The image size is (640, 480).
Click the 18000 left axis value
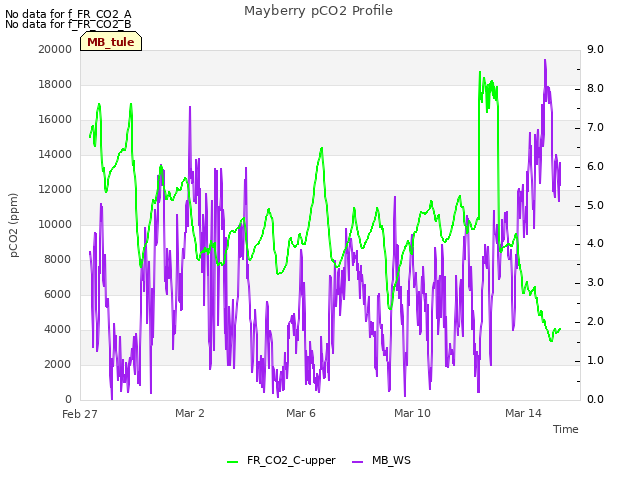55,84
